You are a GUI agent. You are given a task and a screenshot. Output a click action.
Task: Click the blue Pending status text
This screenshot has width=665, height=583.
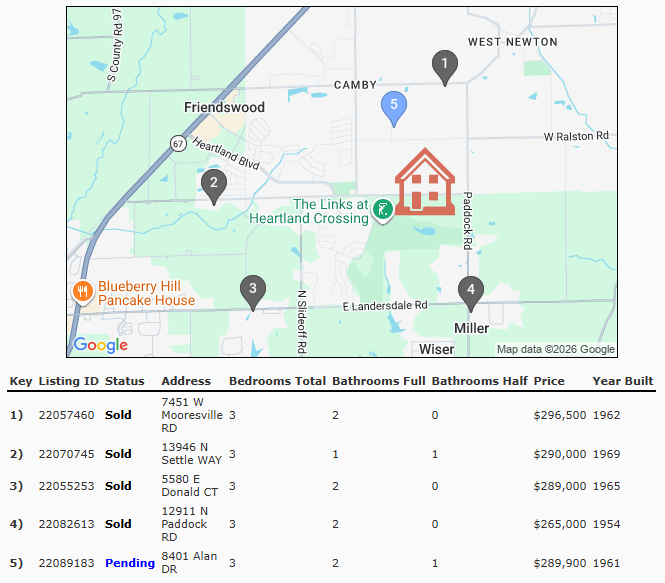click(130, 563)
